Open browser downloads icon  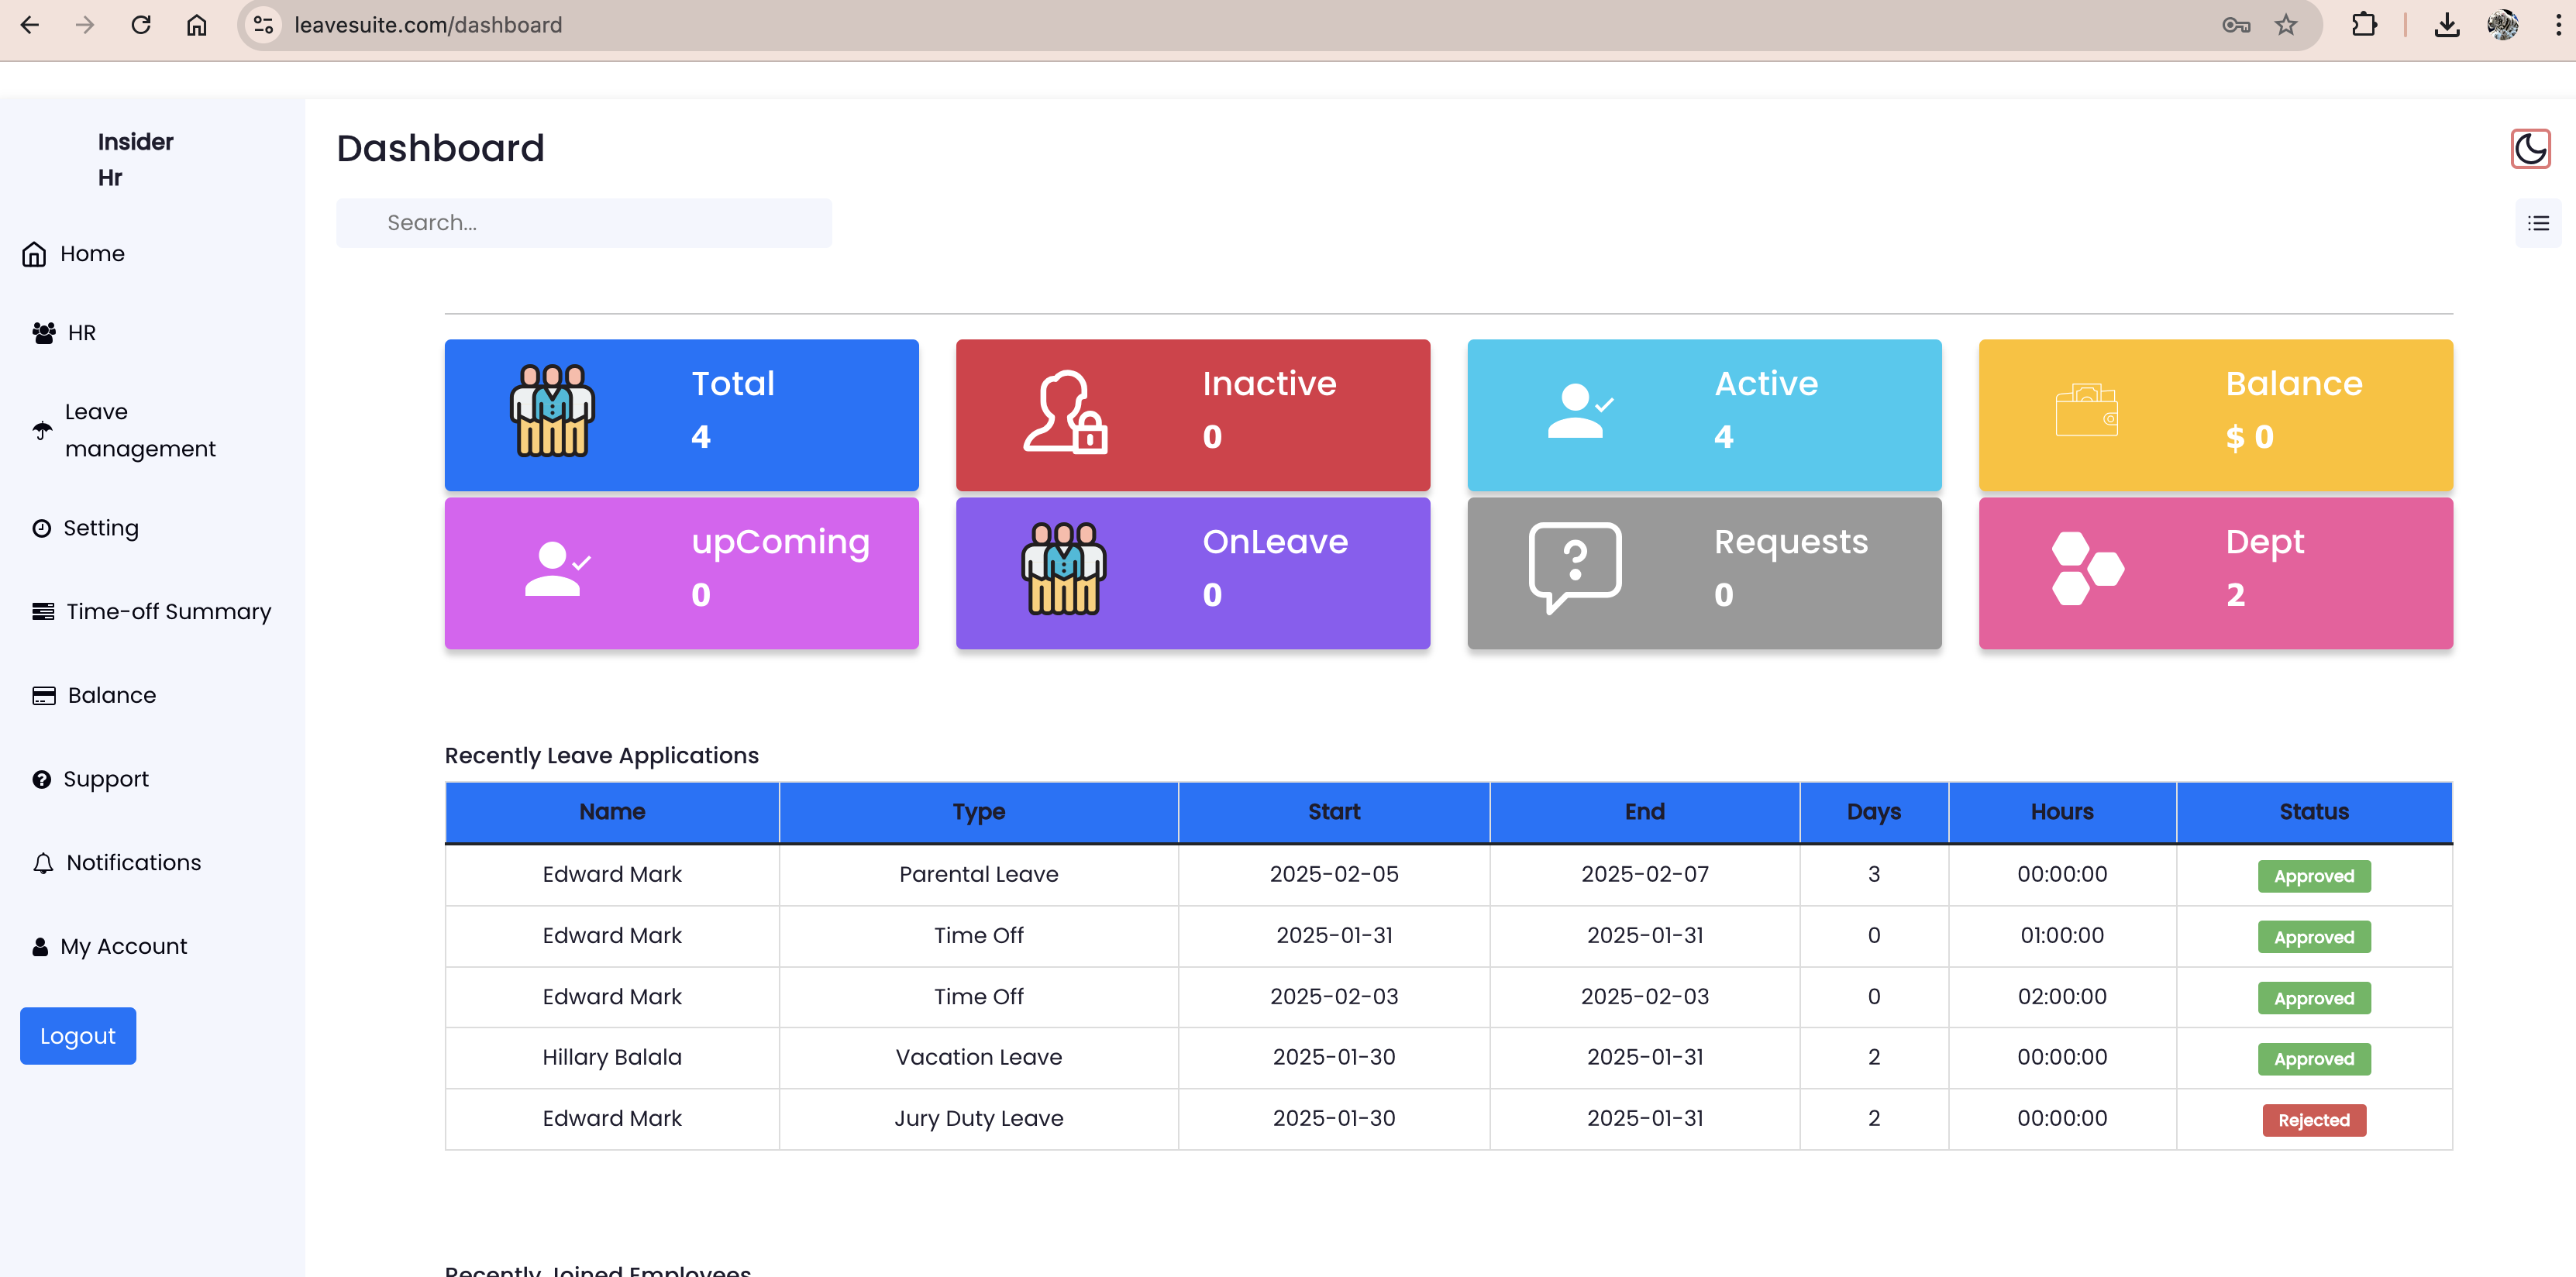click(x=2446, y=25)
